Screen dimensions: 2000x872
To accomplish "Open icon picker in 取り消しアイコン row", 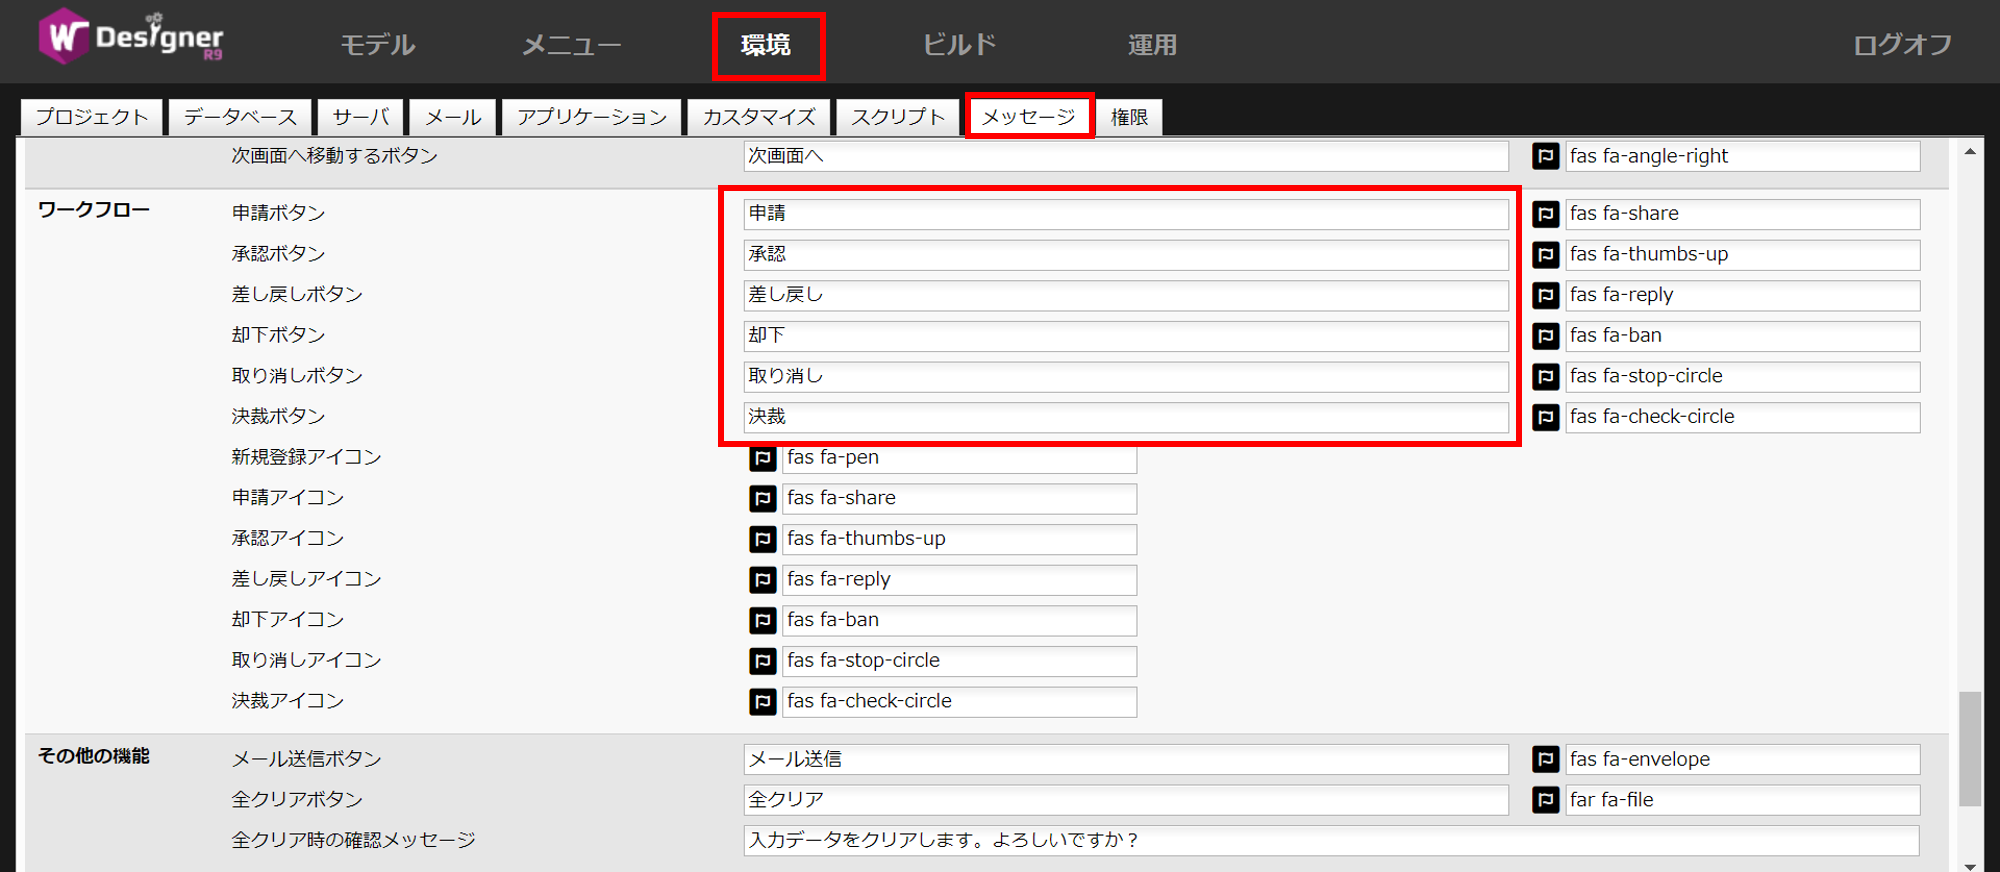I will pyautogui.click(x=762, y=661).
